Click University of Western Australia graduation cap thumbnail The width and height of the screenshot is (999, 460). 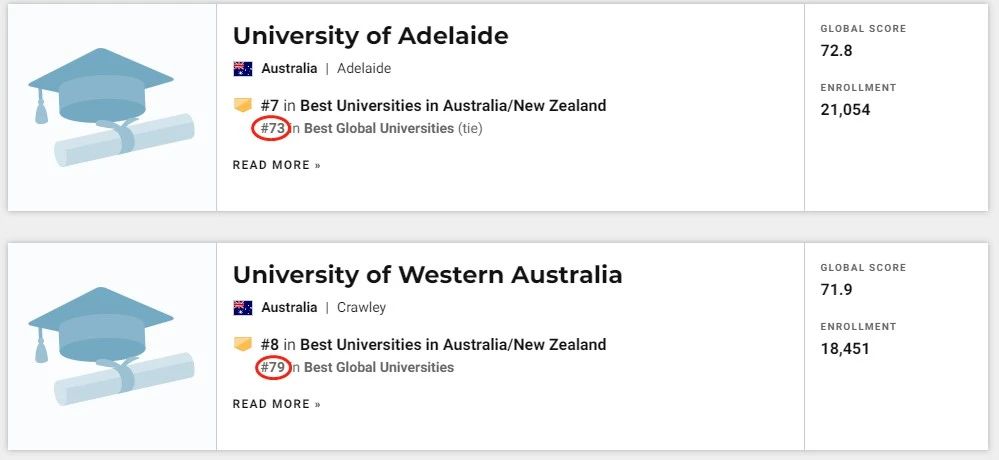(111, 346)
